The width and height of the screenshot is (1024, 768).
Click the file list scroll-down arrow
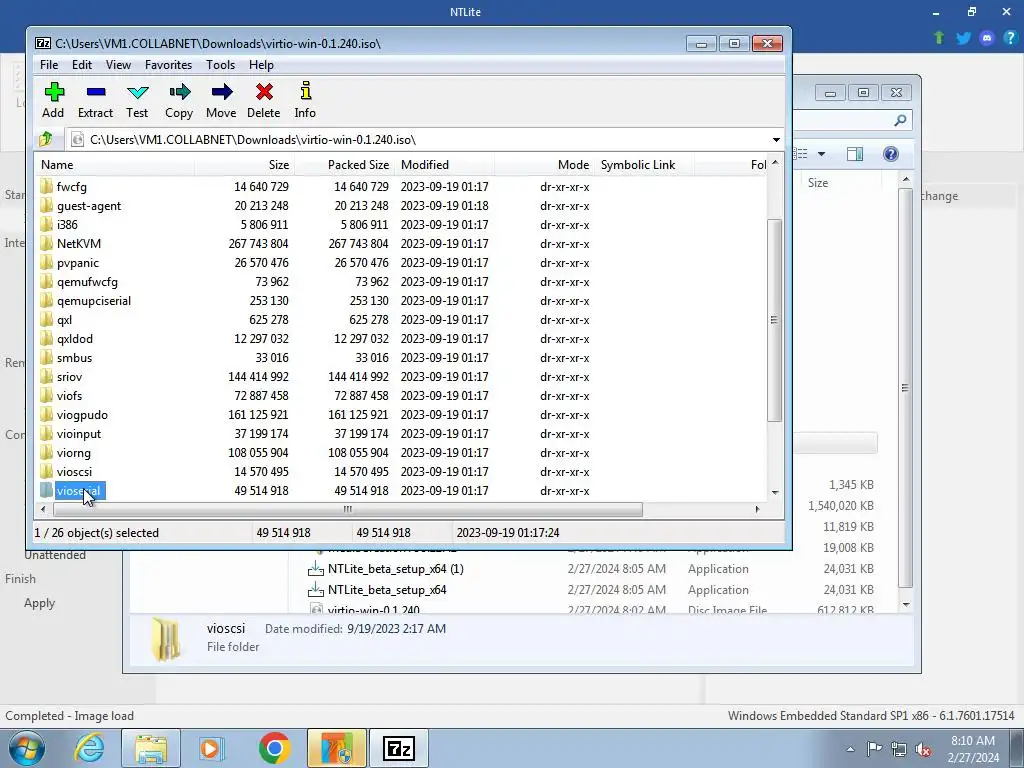coord(775,492)
